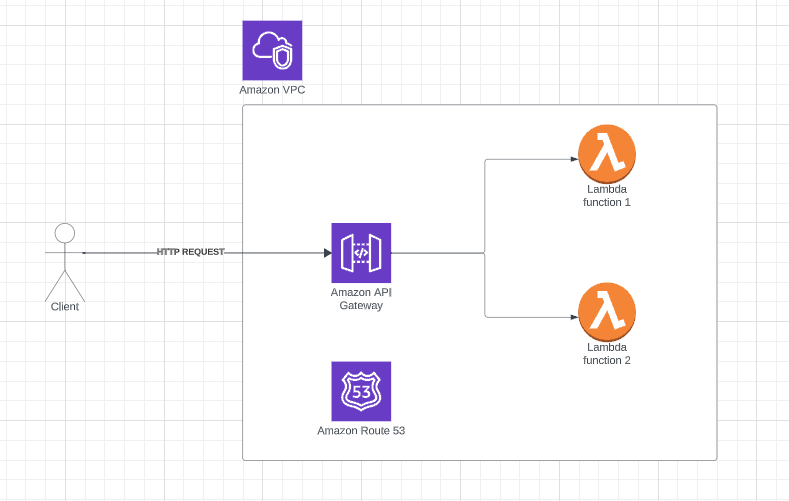
Task: Select the Lambda function 1 orange icon
Action: click(607, 154)
